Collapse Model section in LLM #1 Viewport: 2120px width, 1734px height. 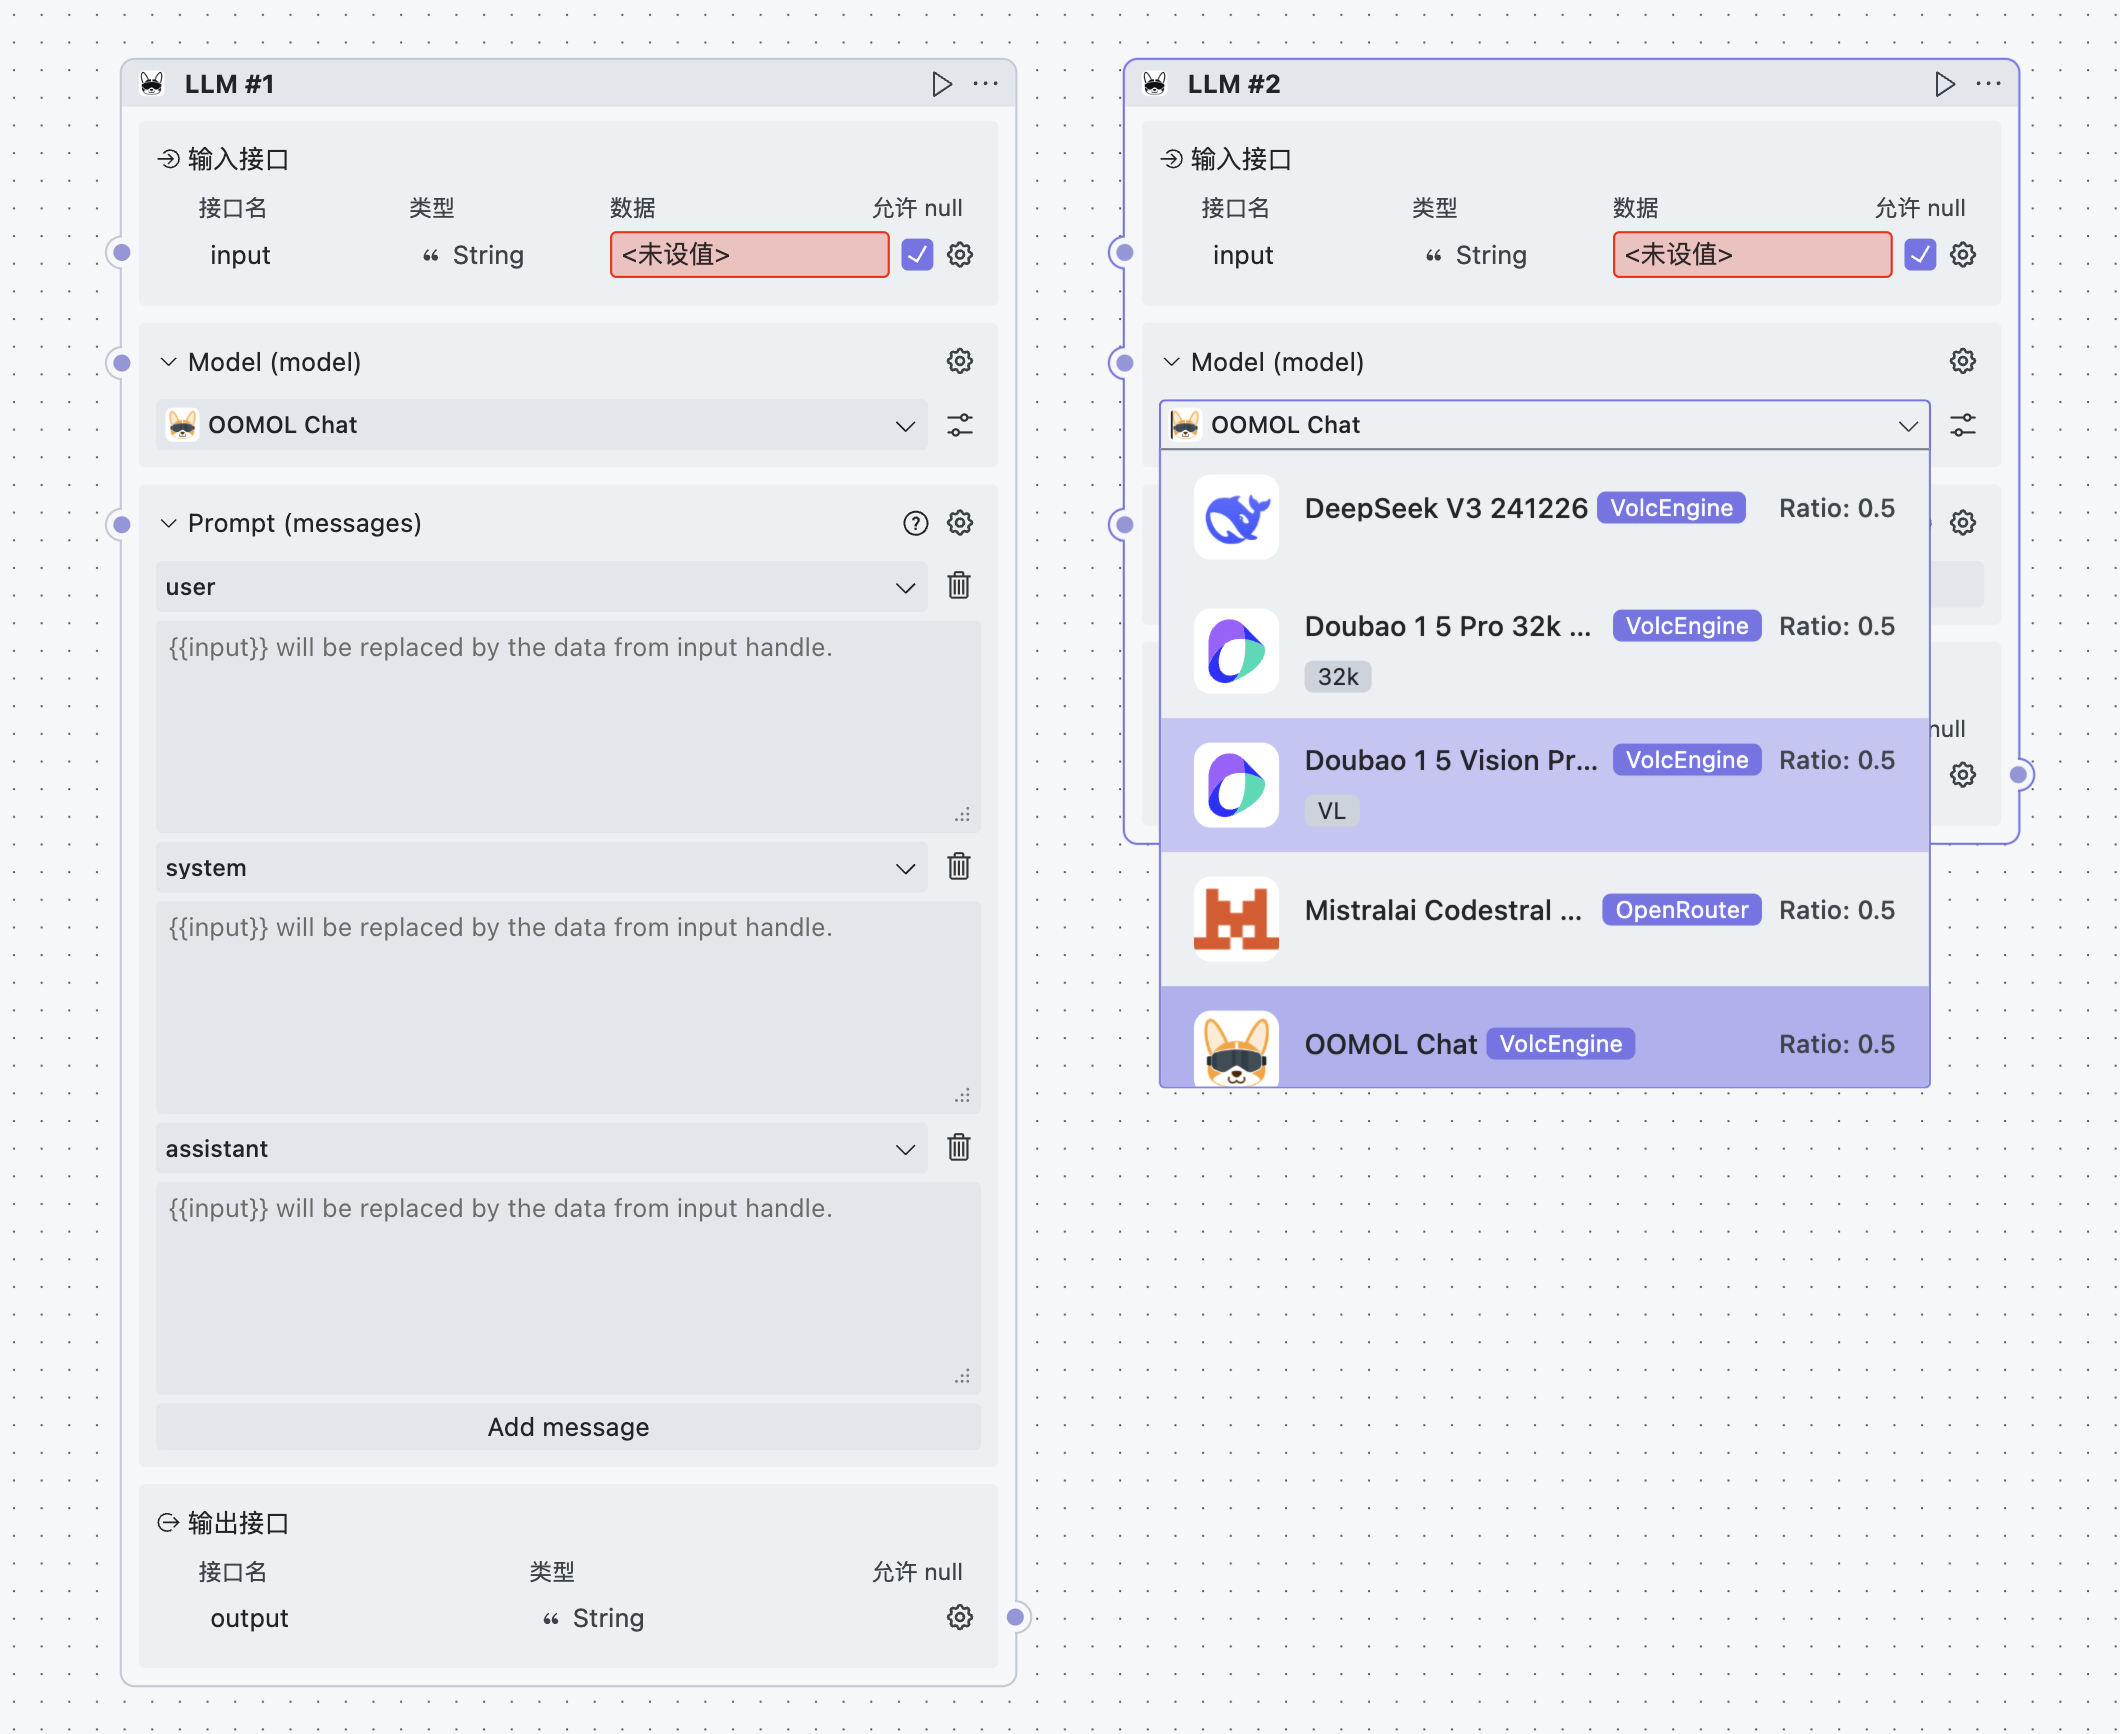169,362
